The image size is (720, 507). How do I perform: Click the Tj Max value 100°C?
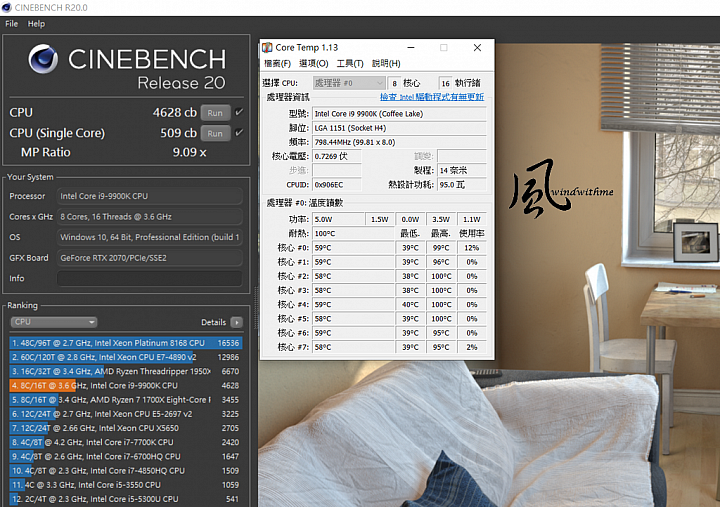coord(353,234)
